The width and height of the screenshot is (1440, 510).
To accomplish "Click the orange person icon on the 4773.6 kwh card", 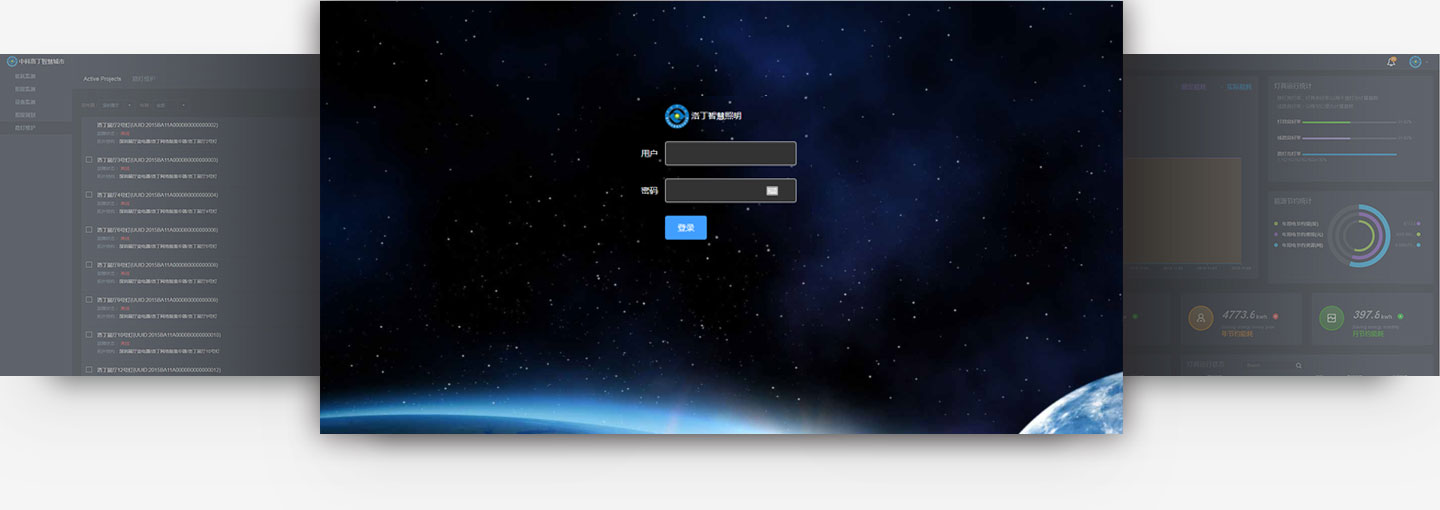I will point(1201,318).
